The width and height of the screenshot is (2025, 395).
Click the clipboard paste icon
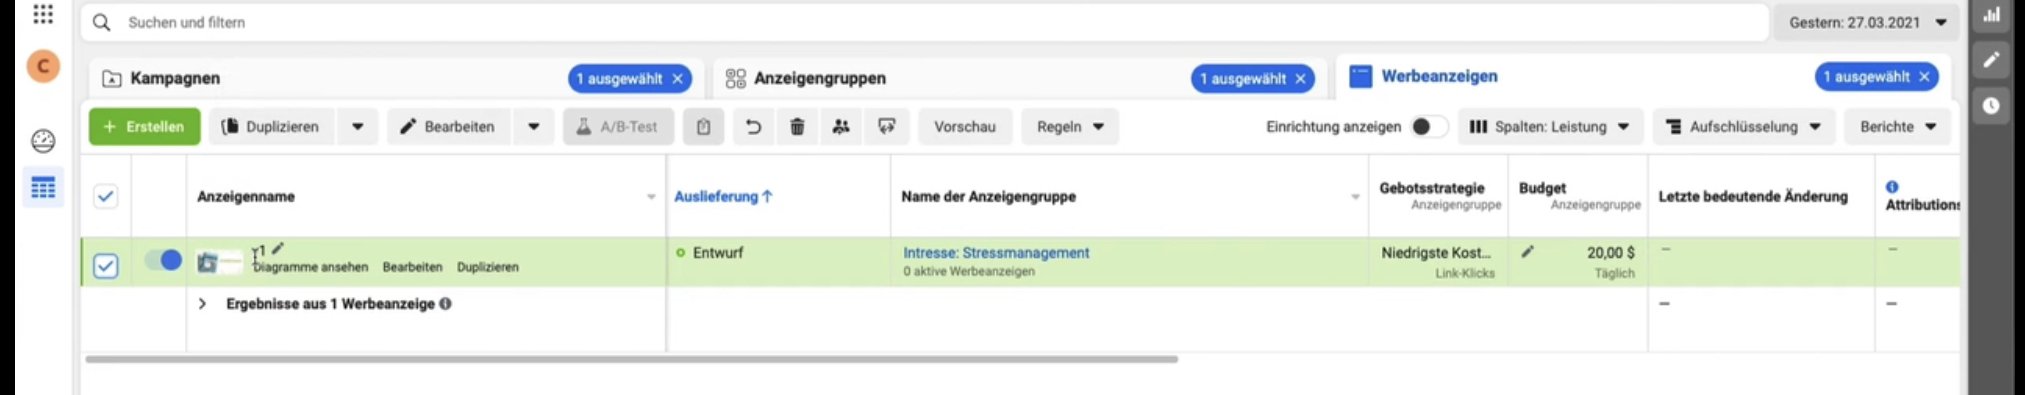pos(703,127)
